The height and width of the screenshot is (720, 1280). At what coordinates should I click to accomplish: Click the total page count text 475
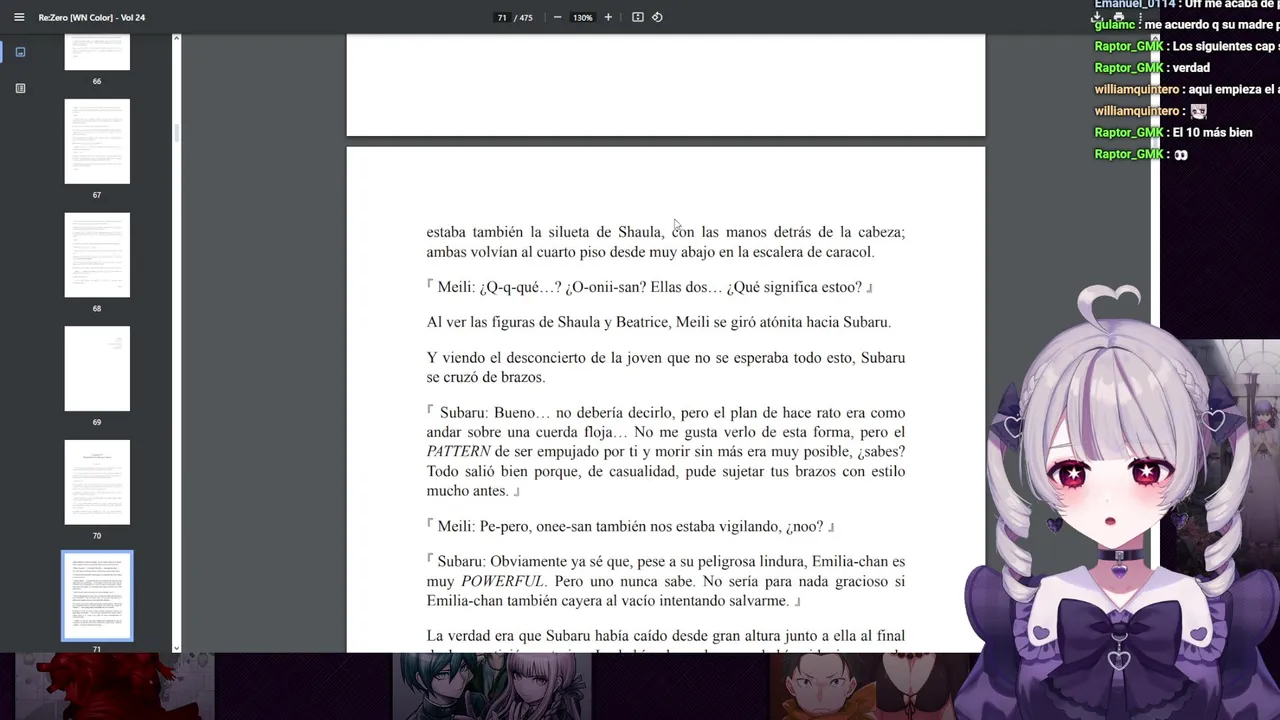526,17
